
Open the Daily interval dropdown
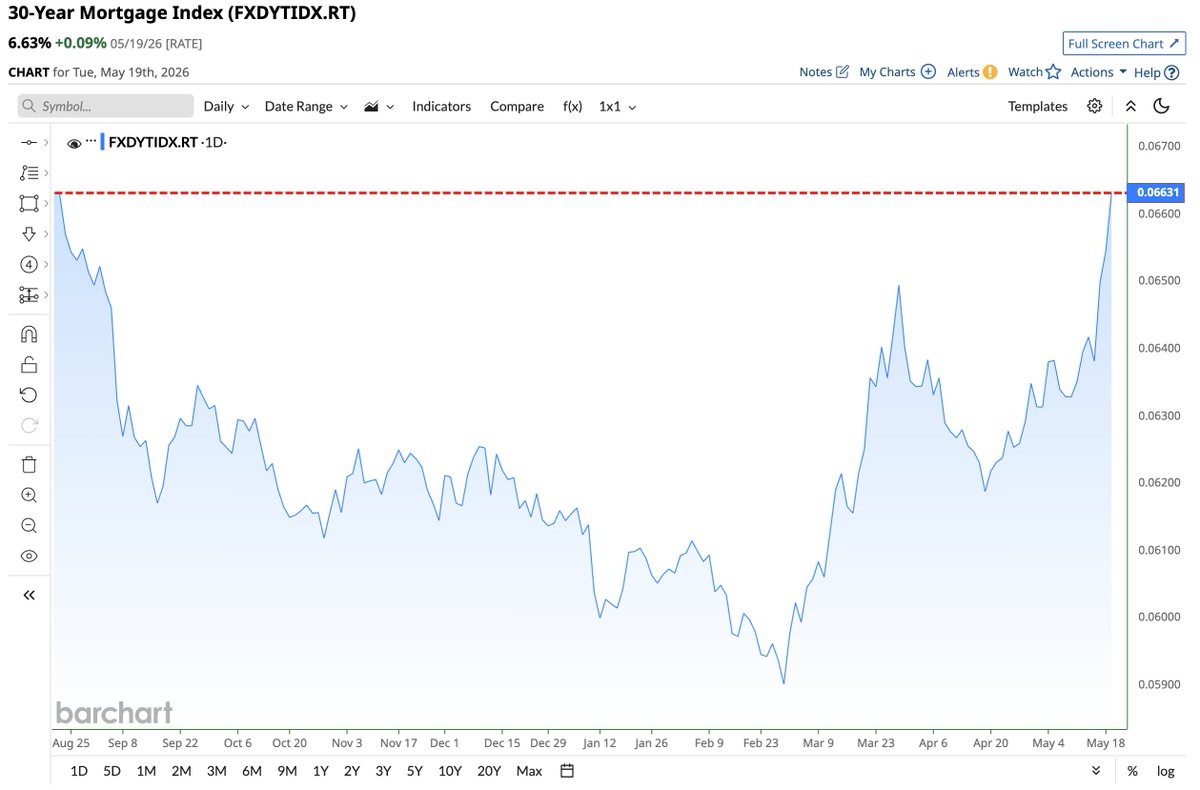tap(226, 106)
